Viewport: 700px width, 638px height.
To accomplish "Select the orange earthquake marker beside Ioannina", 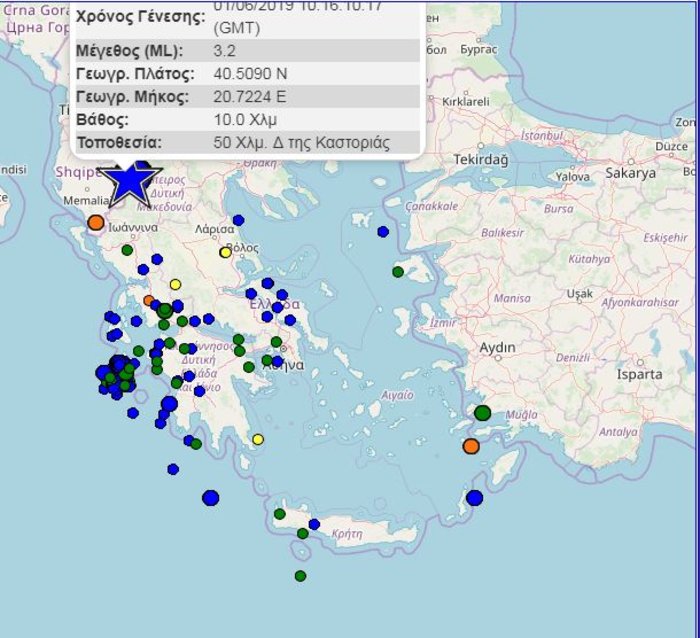I will [96, 222].
